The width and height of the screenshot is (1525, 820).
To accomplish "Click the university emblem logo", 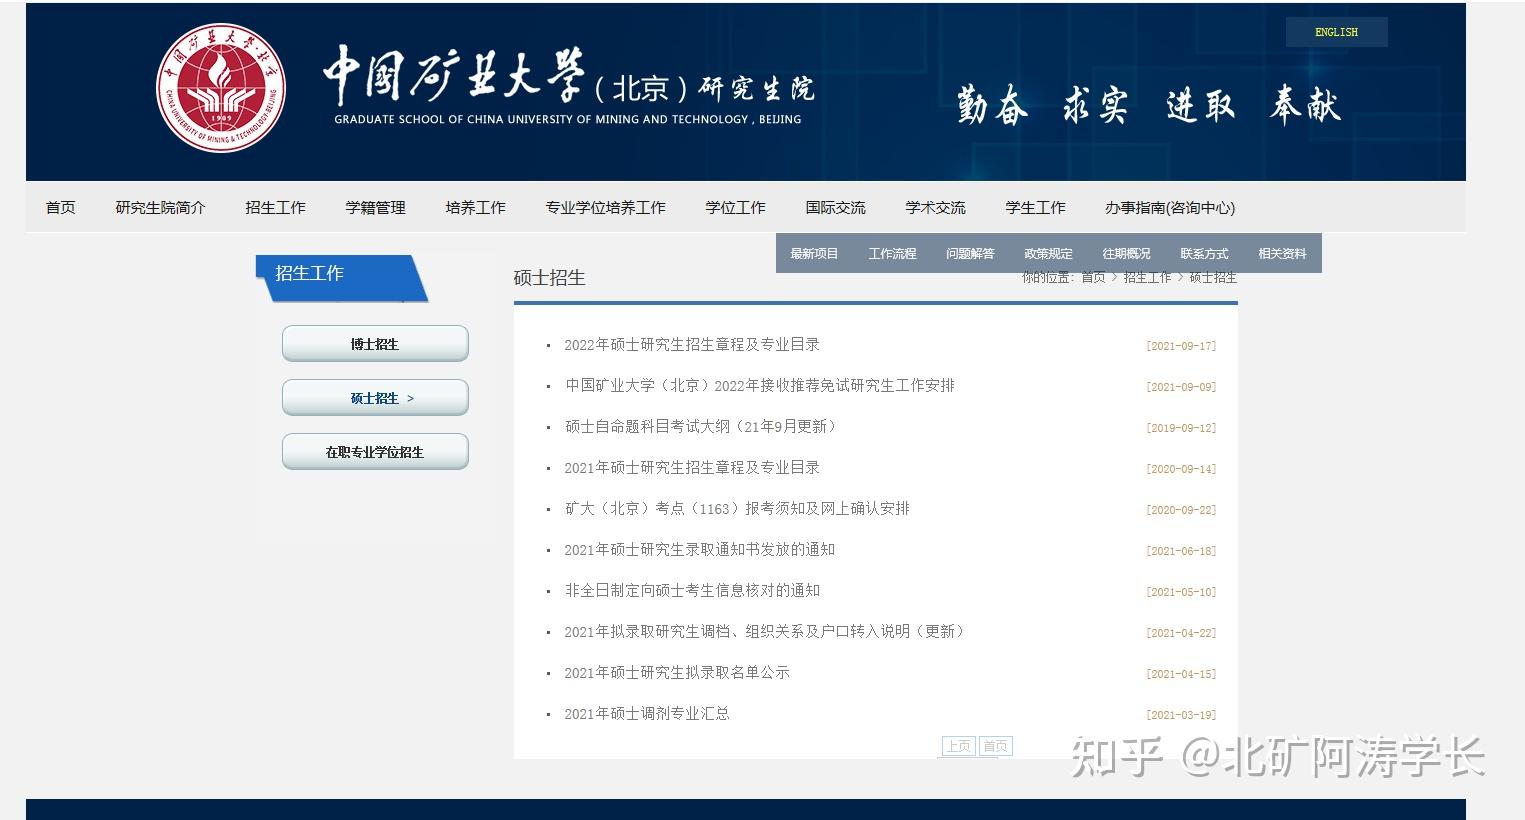I will 221,88.
